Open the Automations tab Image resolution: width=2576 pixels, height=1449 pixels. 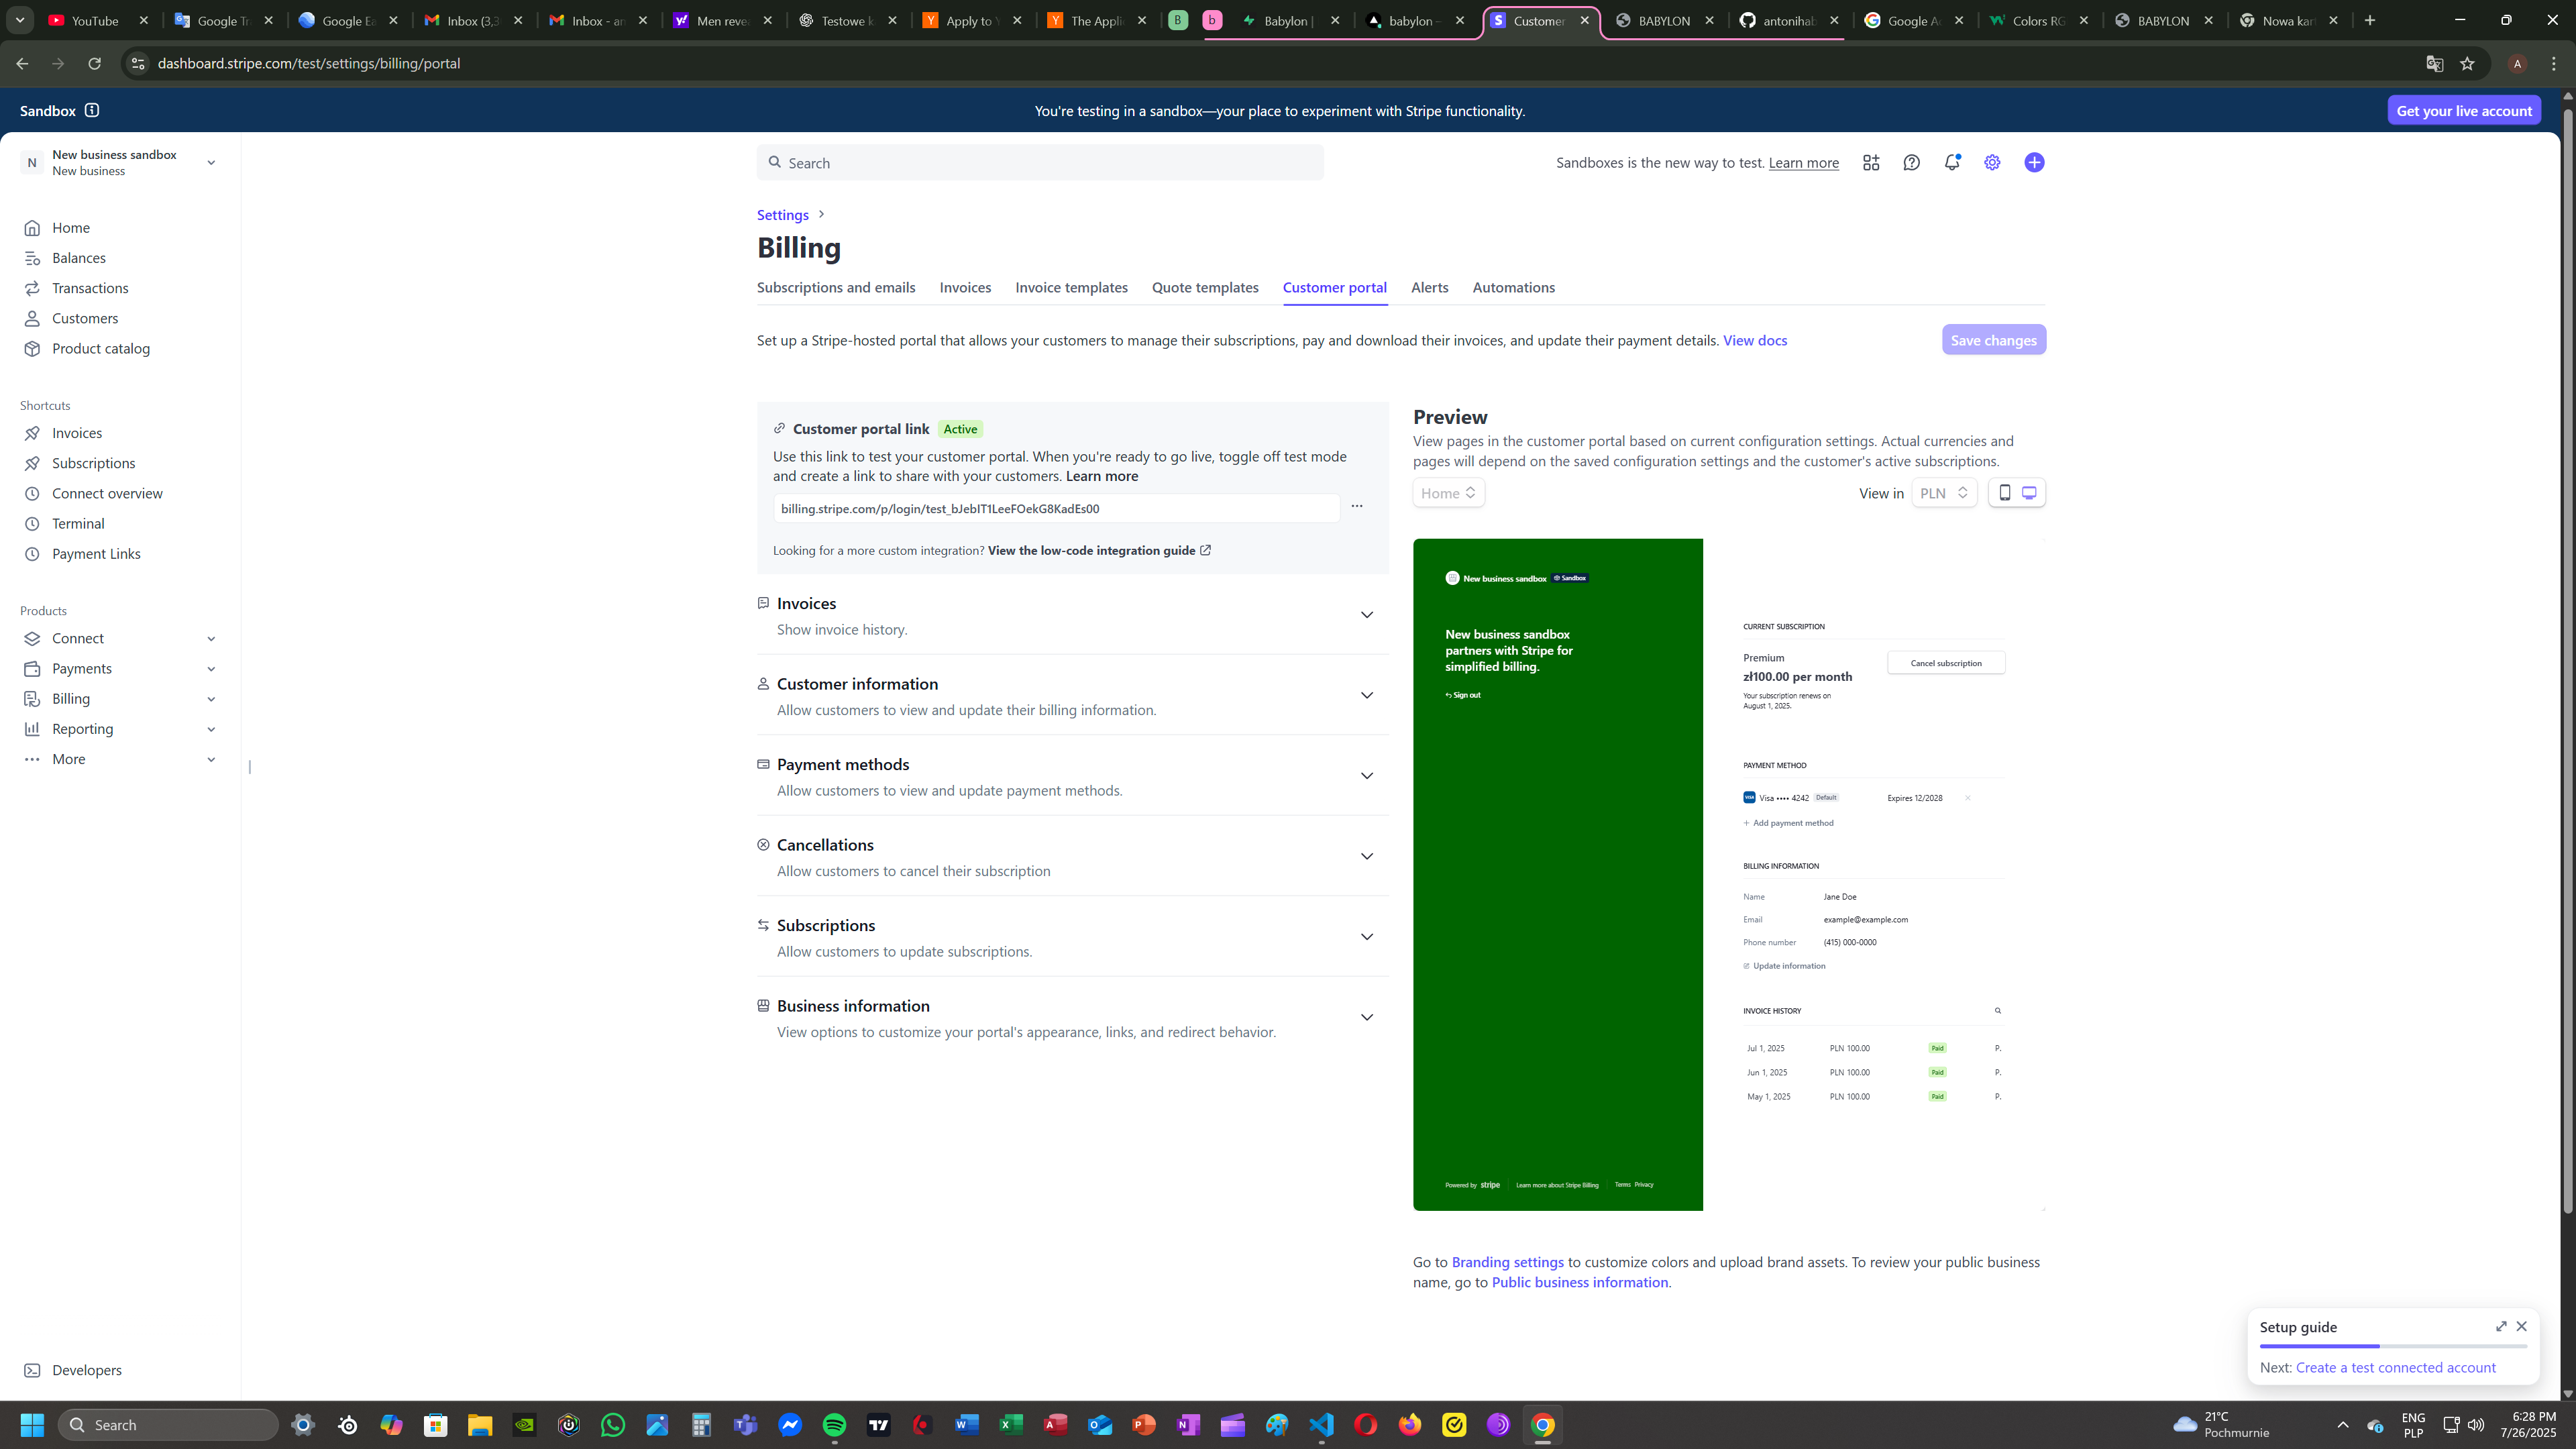click(x=1513, y=288)
